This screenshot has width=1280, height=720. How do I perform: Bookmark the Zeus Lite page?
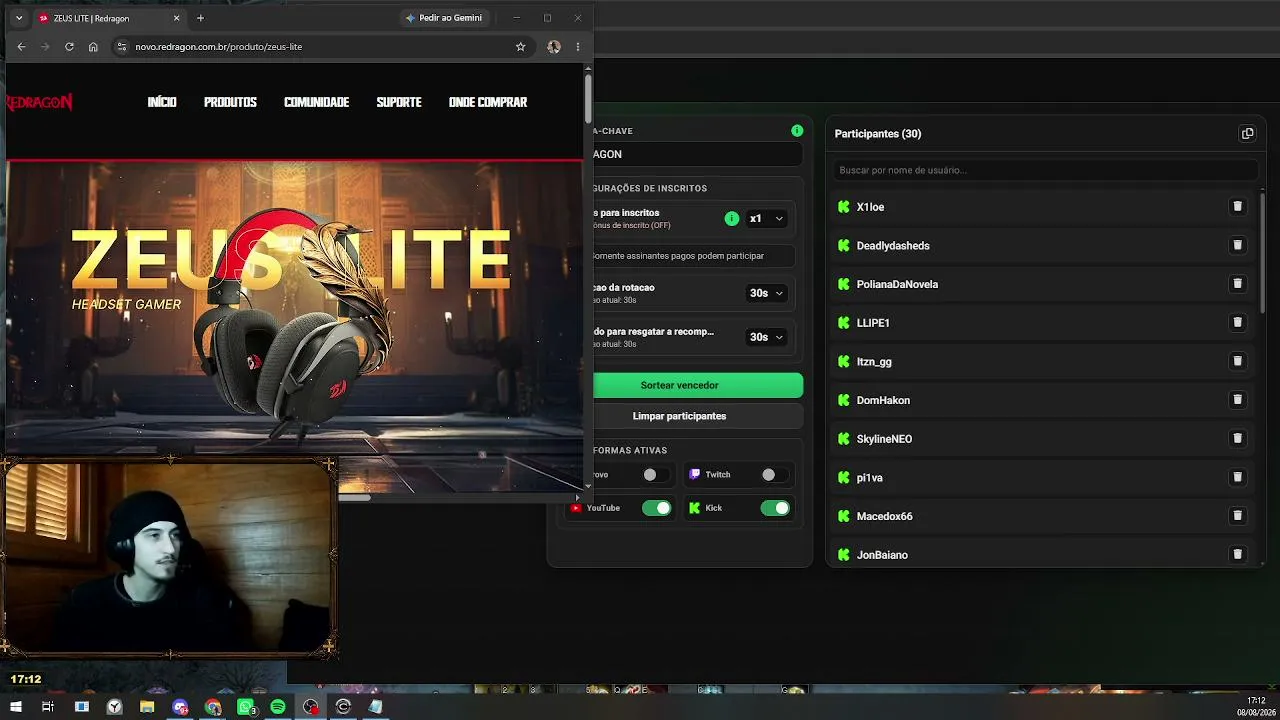(520, 47)
